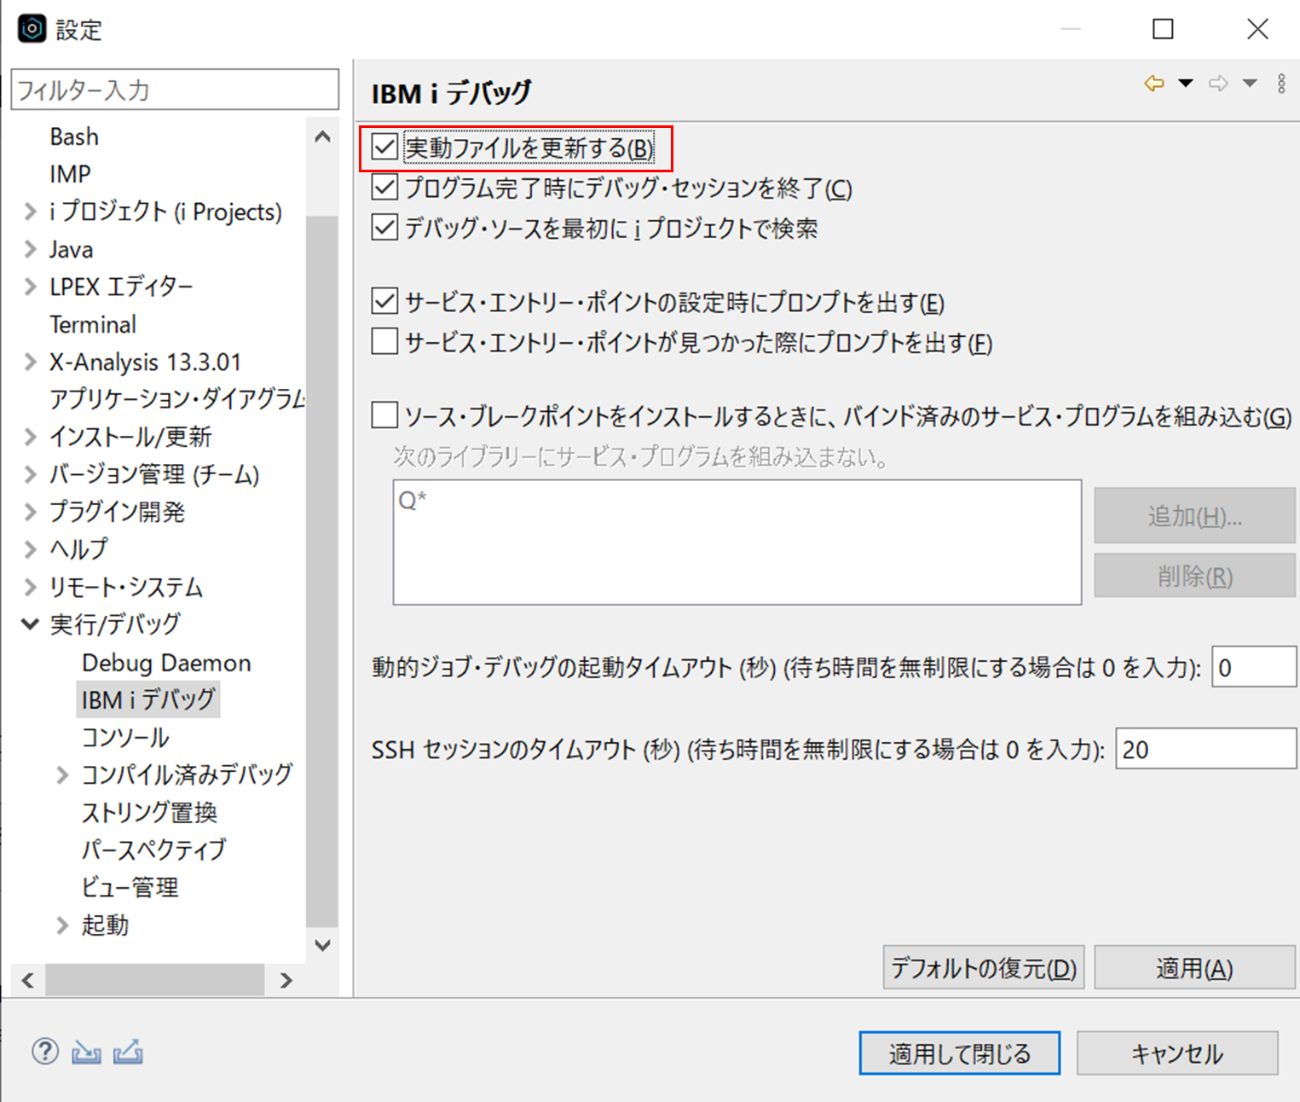Enable サービス・エントリー・ポイントが見つかった際にプロンプトを出す checkbox
Viewport: 1300px width, 1102px height.
point(385,341)
